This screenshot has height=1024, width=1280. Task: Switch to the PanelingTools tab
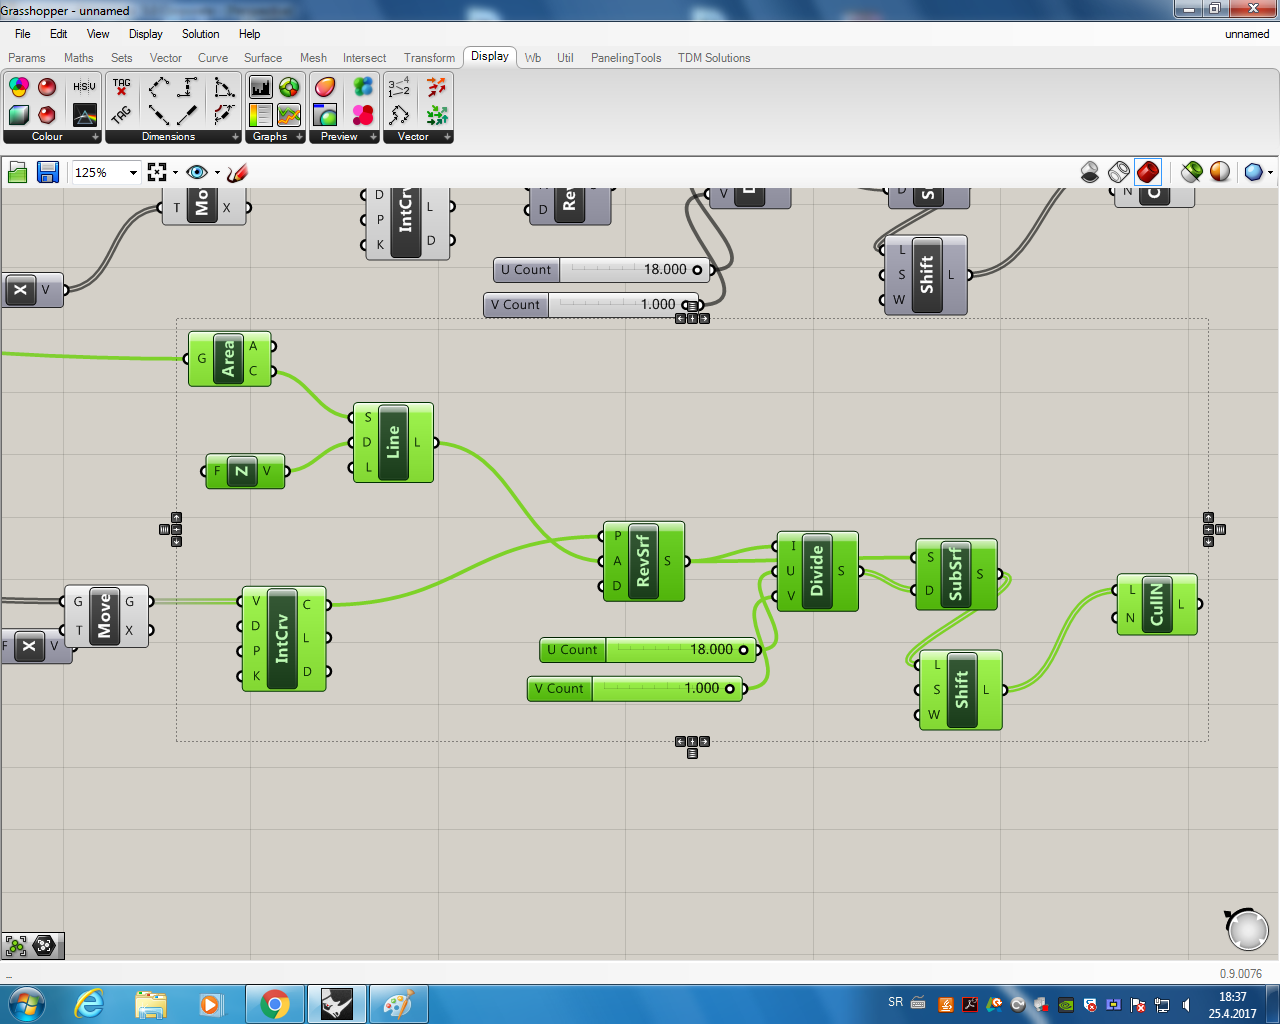(626, 58)
